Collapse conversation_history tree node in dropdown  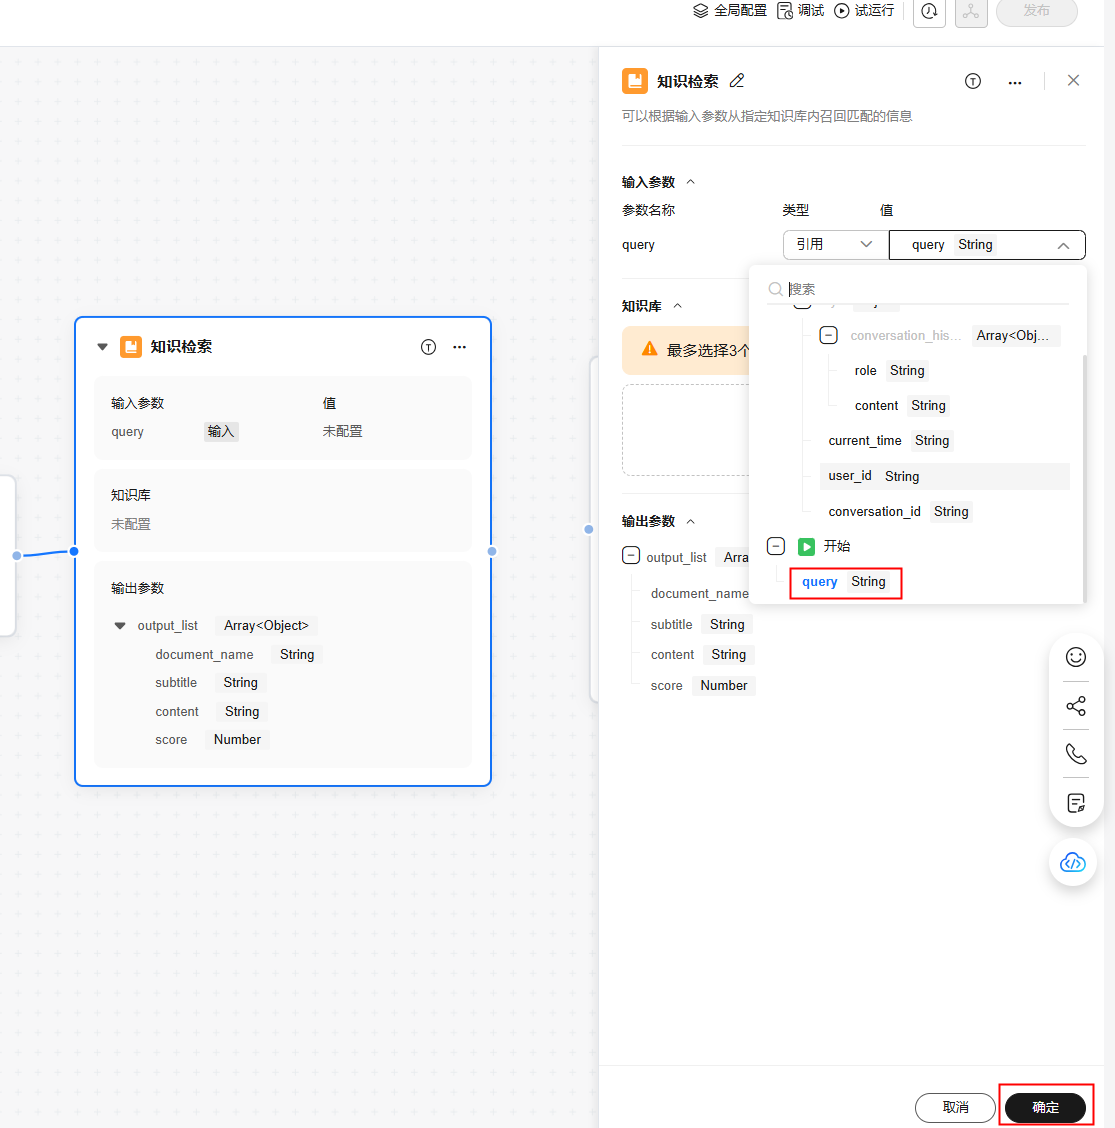tap(828, 335)
